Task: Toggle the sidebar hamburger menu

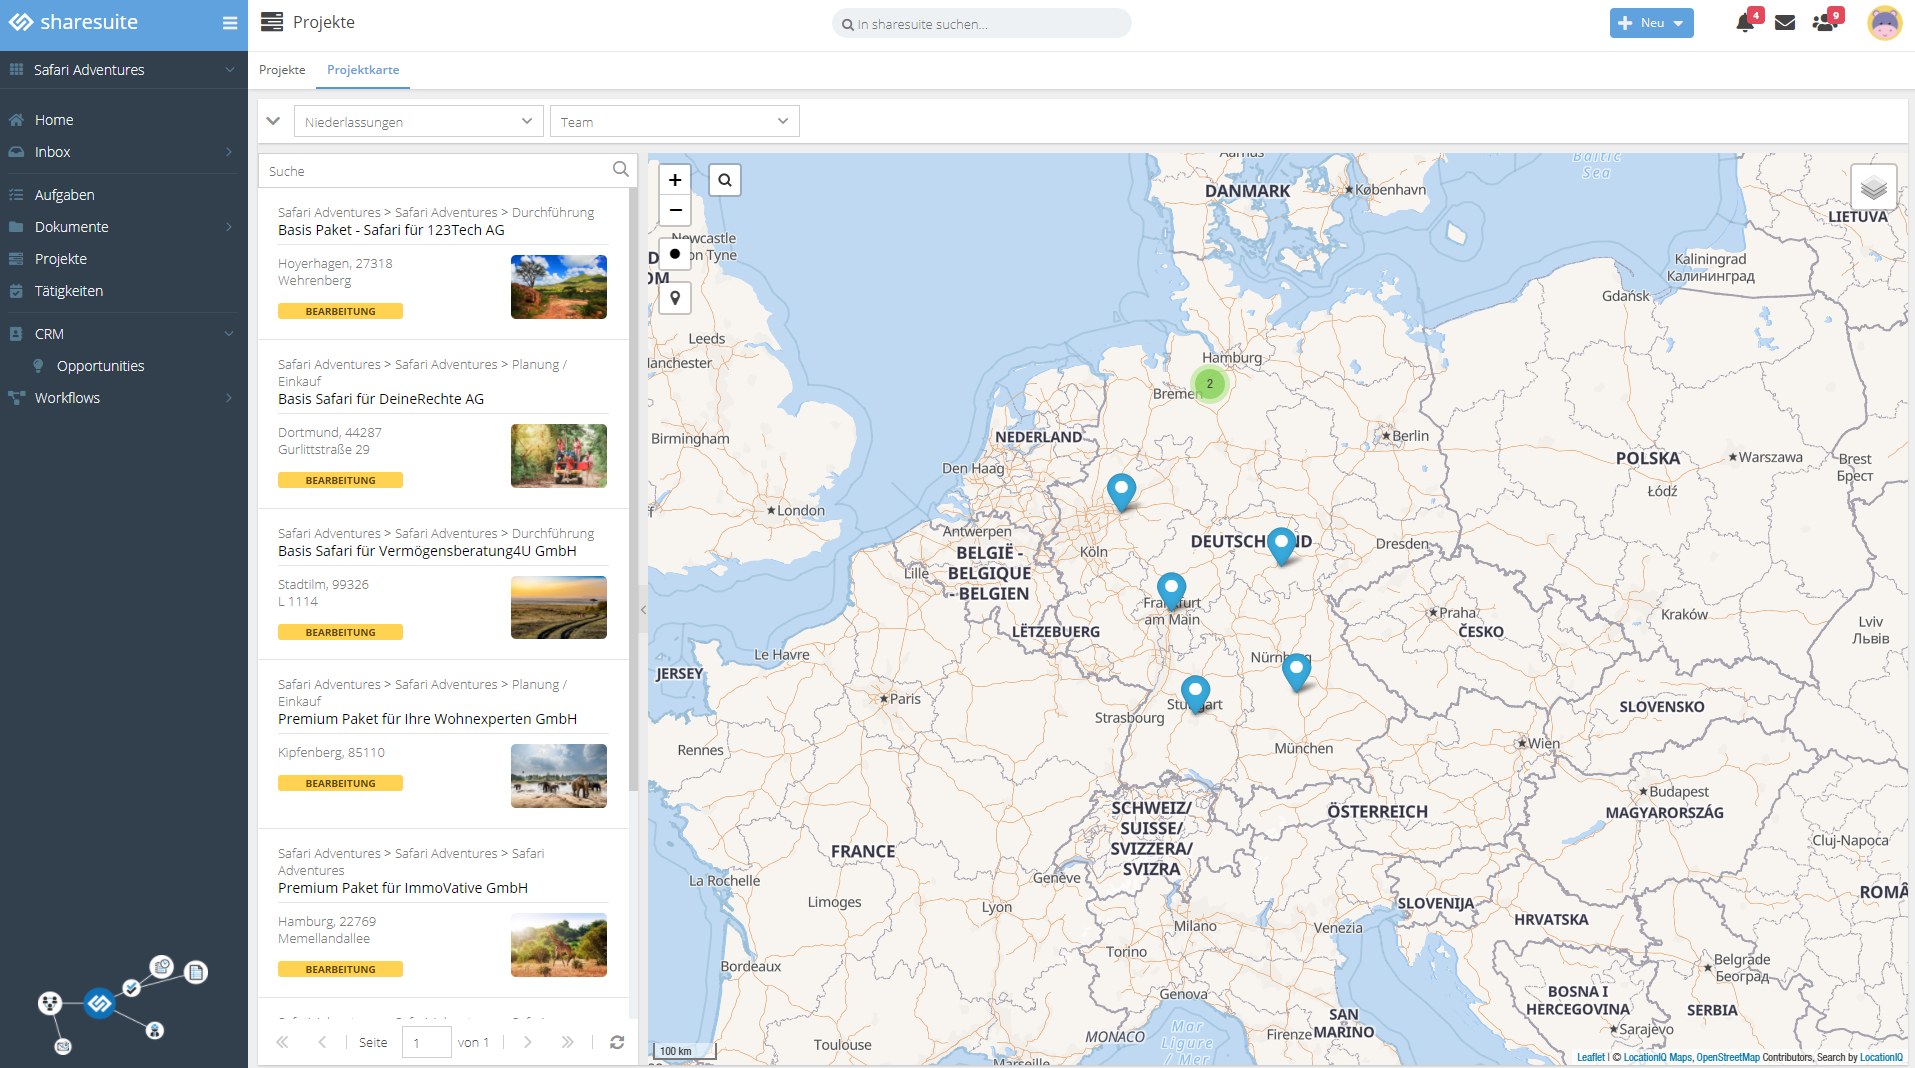Action: [x=229, y=23]
